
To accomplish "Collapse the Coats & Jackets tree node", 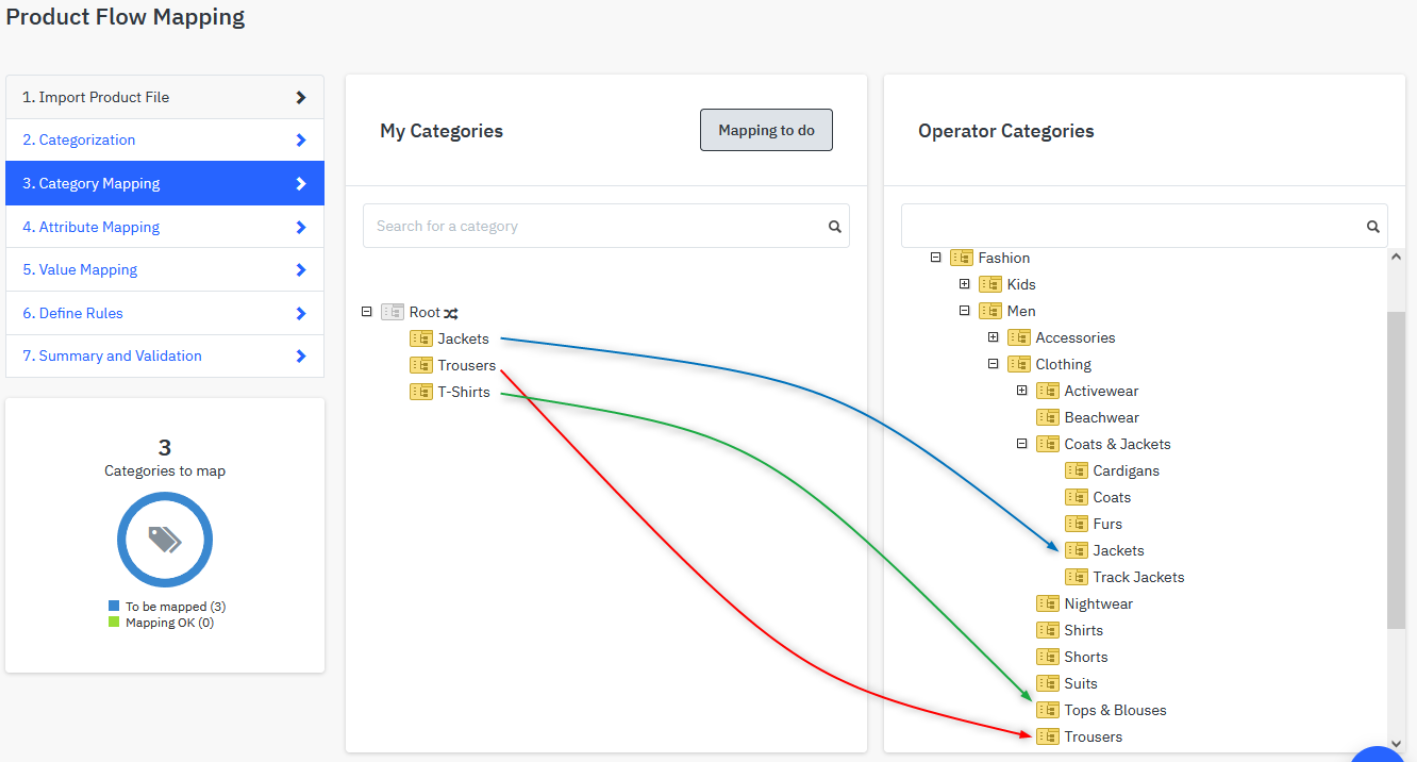I will 1022,444.
